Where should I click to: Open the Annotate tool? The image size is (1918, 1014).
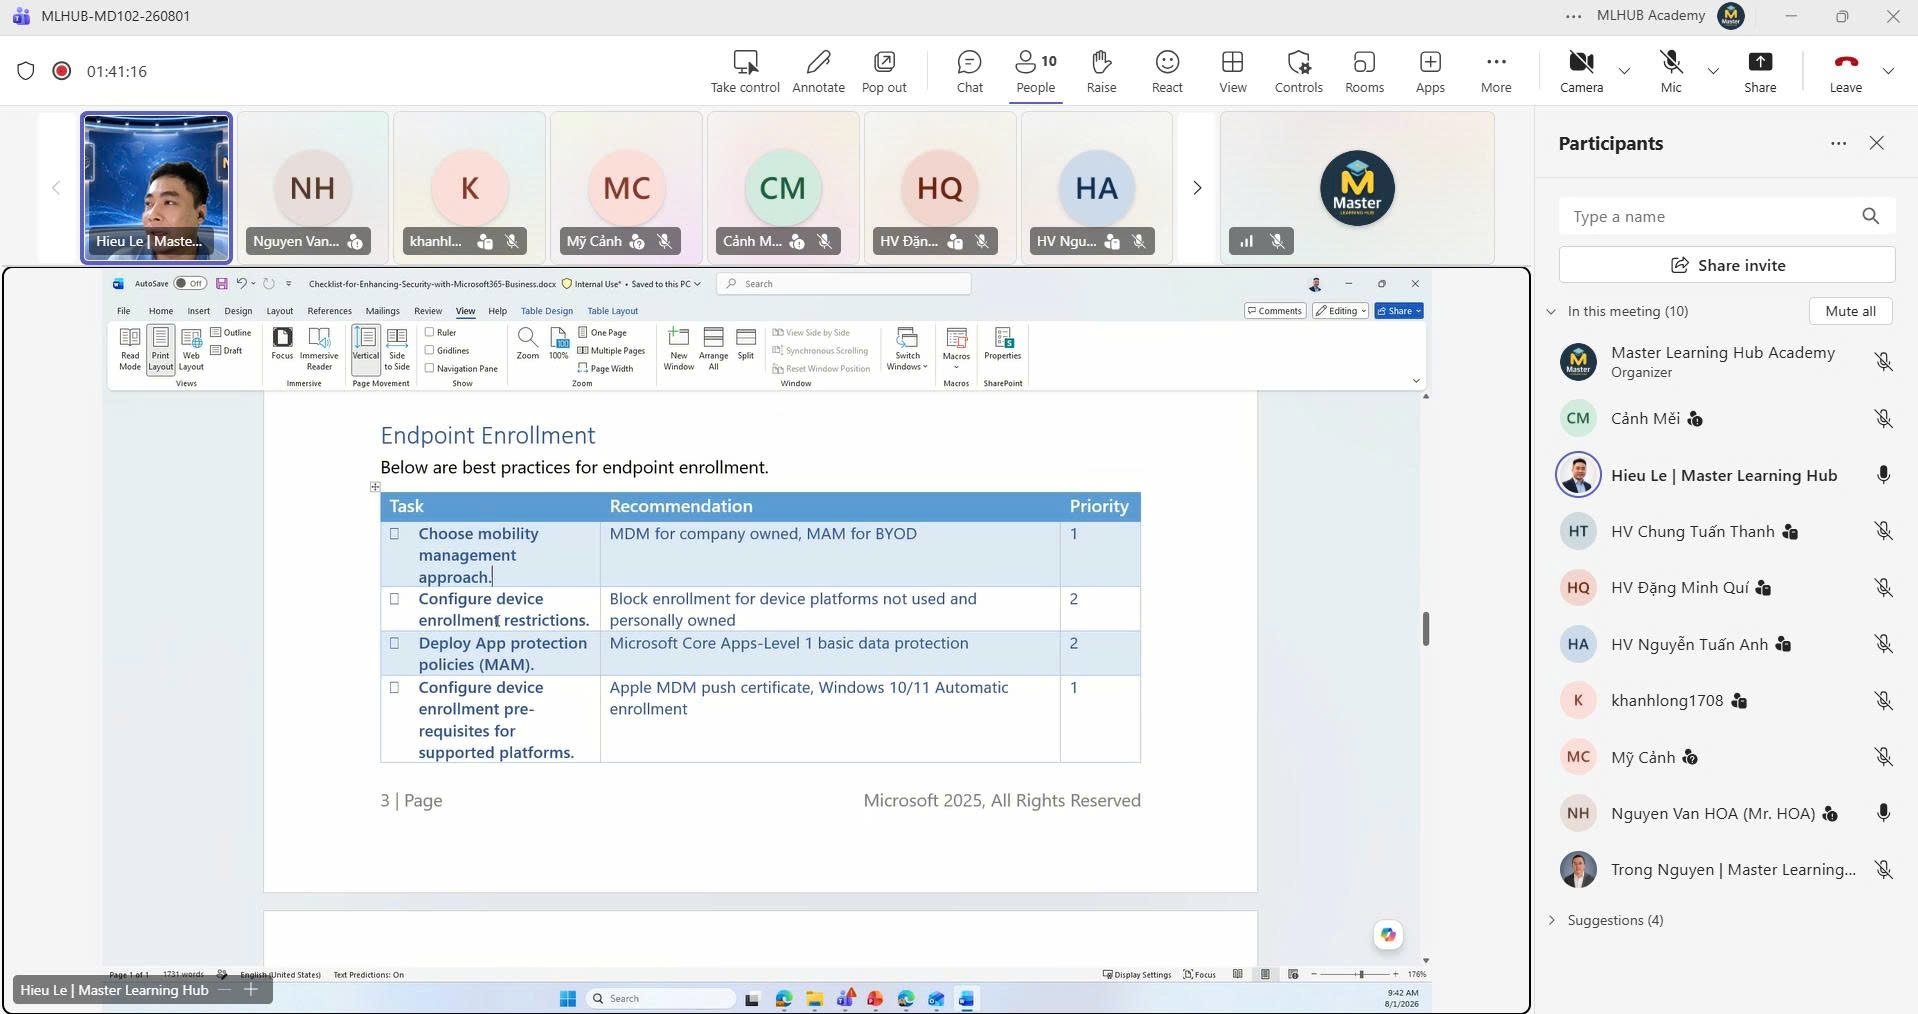(x=818, y=71)
